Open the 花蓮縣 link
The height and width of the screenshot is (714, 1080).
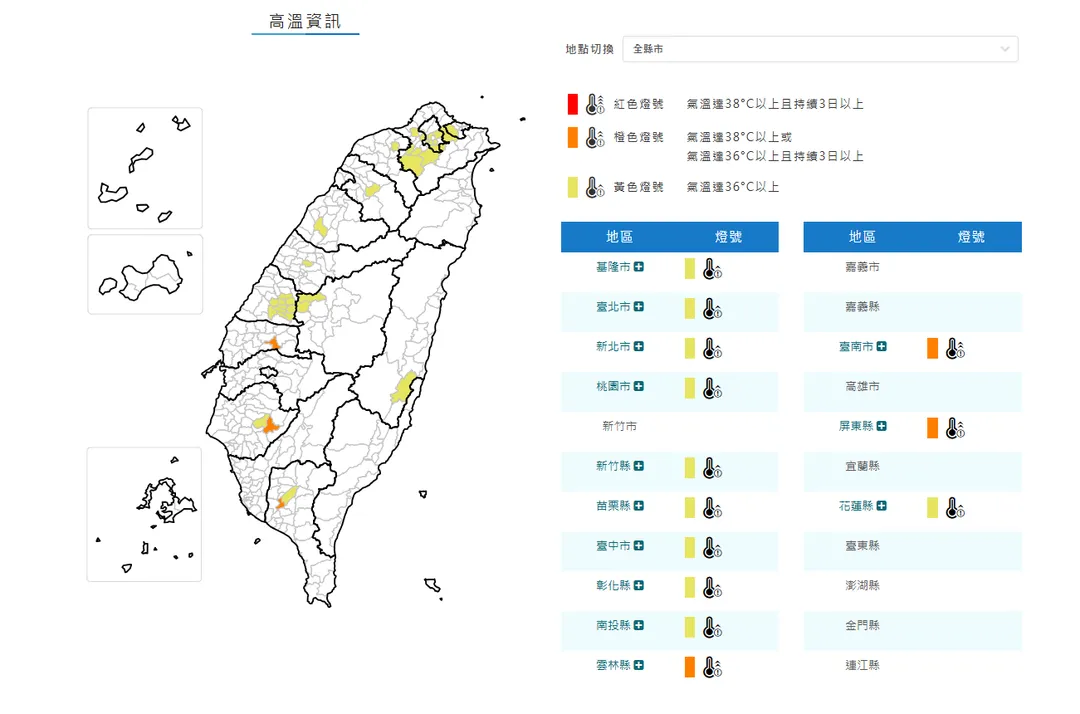(855, 506)
